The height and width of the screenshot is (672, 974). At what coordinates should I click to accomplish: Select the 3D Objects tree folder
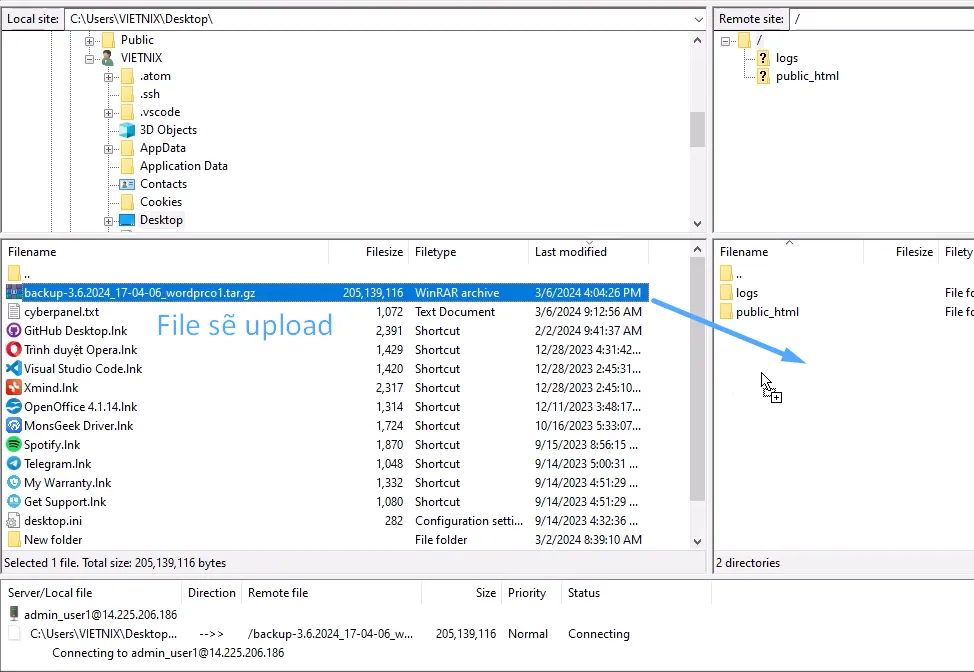[167, 130]
